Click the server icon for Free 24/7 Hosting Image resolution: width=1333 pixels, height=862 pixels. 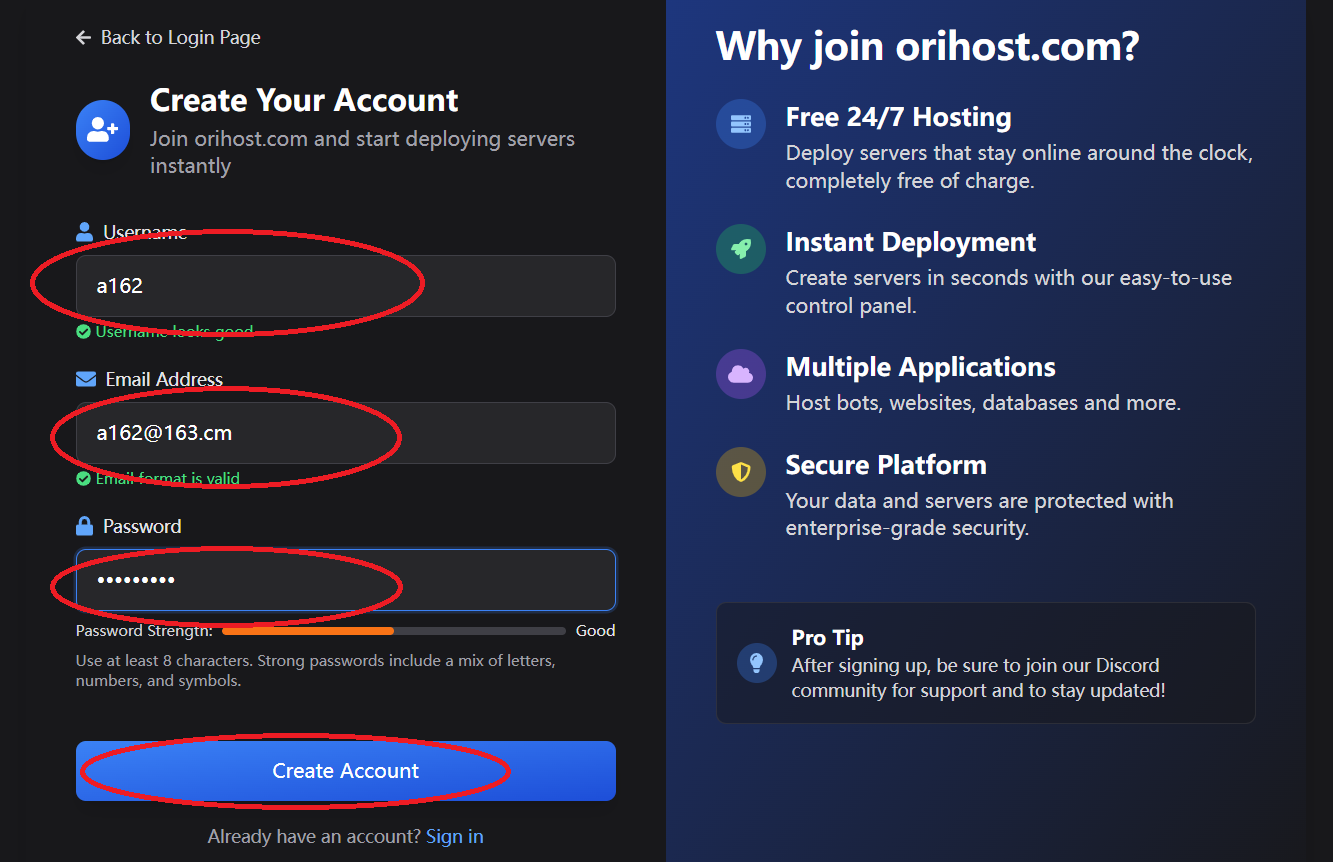click(x=741, y=125)
